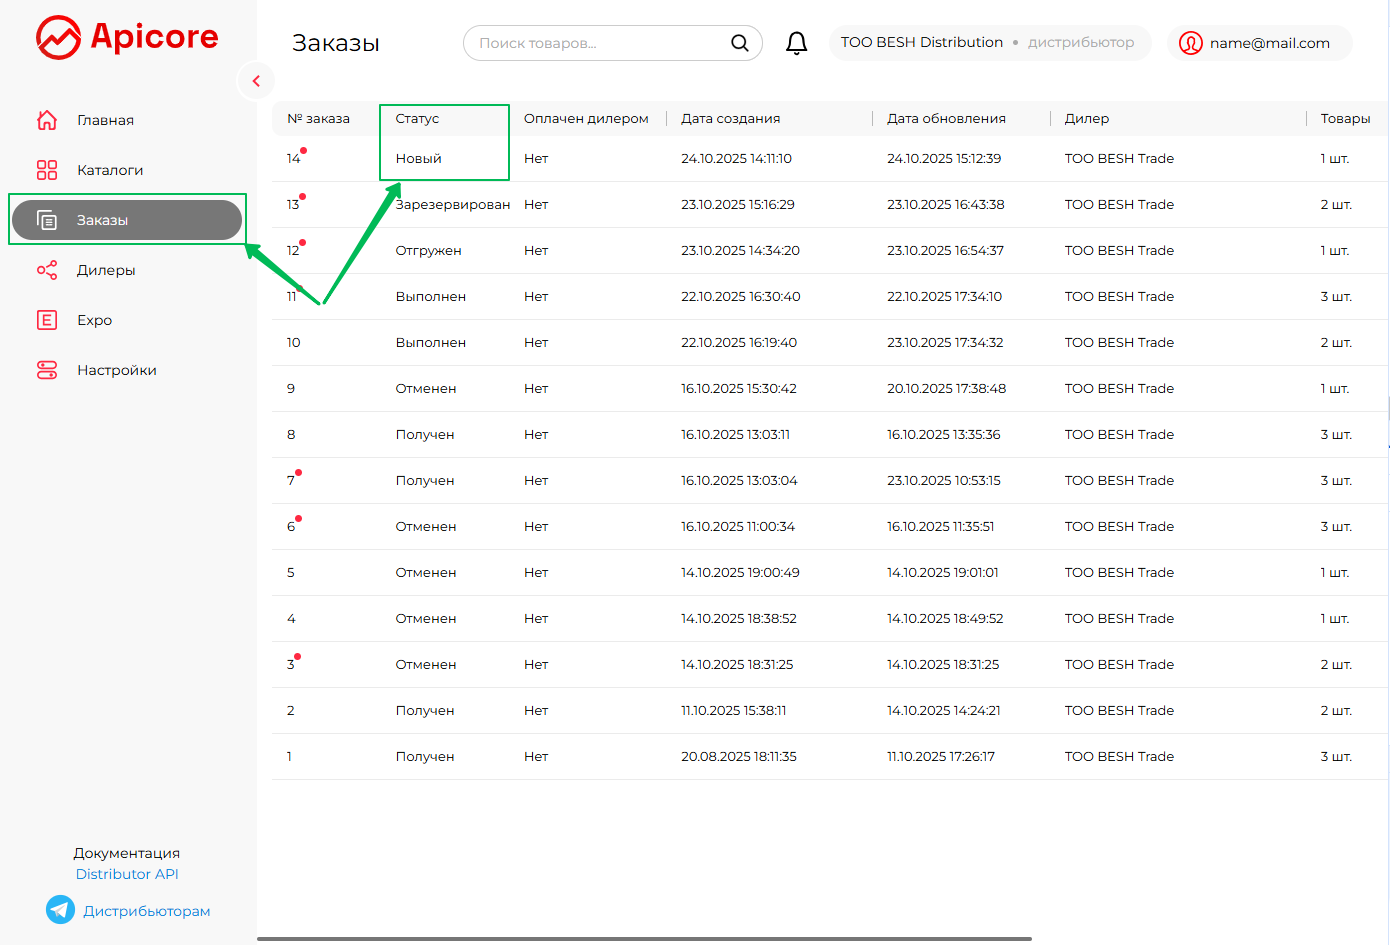This screenshot has height=945, width=1390.
Task: Focus the Поиск товаров search field
Action: pos(600,43)
